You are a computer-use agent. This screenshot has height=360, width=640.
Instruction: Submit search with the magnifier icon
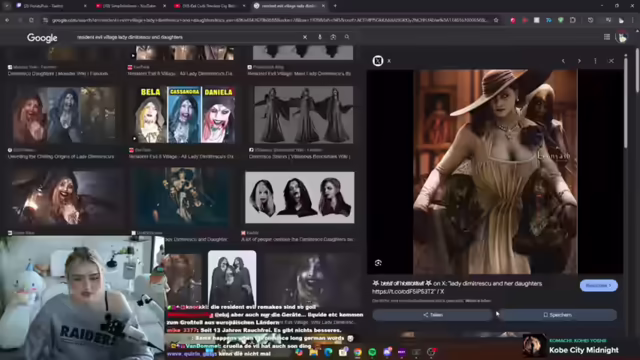click(347, 37)
